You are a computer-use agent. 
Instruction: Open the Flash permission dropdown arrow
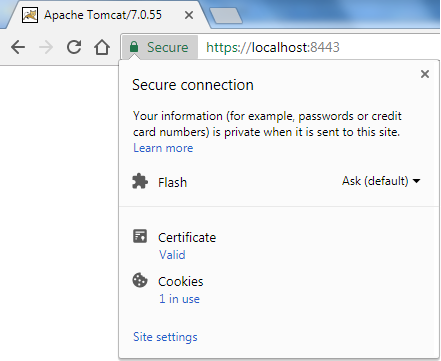[x=416, y=181]
